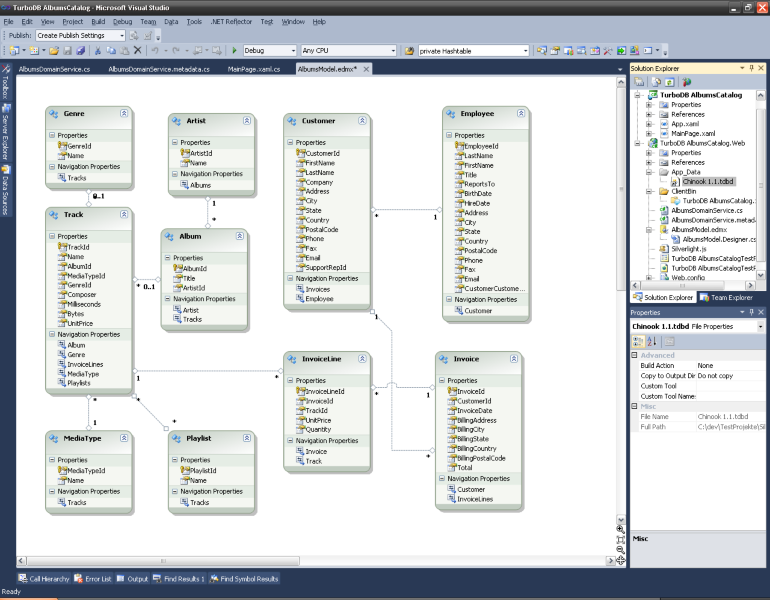The height and width of the screenshot is (600, 770).
Task: Switch to AlbumsDomainService.cs tab
Action: (54, 69)
